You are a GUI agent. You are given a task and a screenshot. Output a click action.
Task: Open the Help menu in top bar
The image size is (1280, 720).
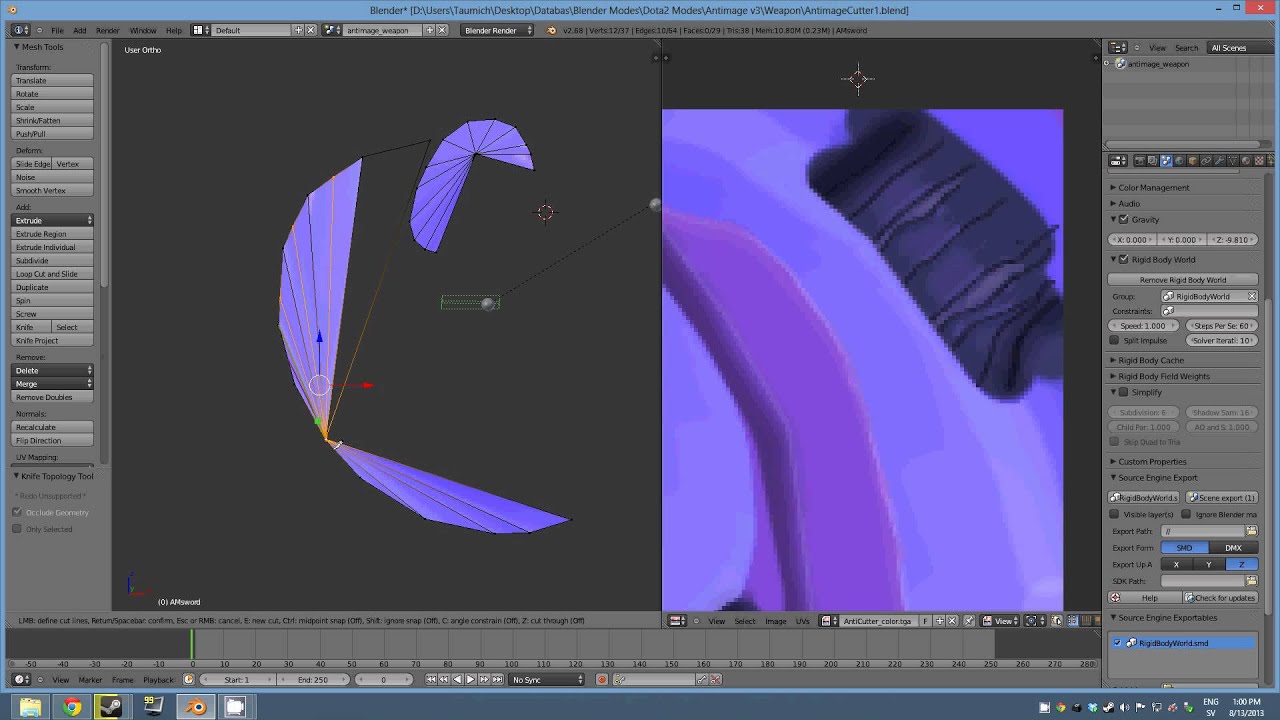(x=174, y=31)
